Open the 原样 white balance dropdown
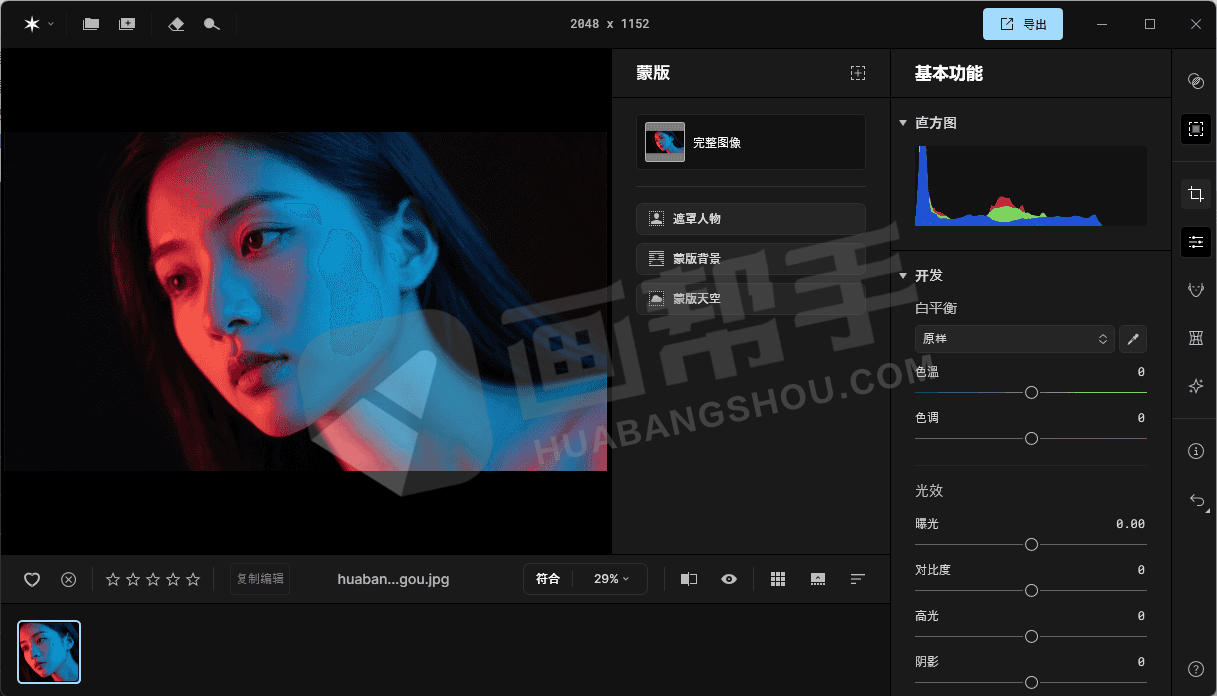1217x696 pixels. point(1014,339)
